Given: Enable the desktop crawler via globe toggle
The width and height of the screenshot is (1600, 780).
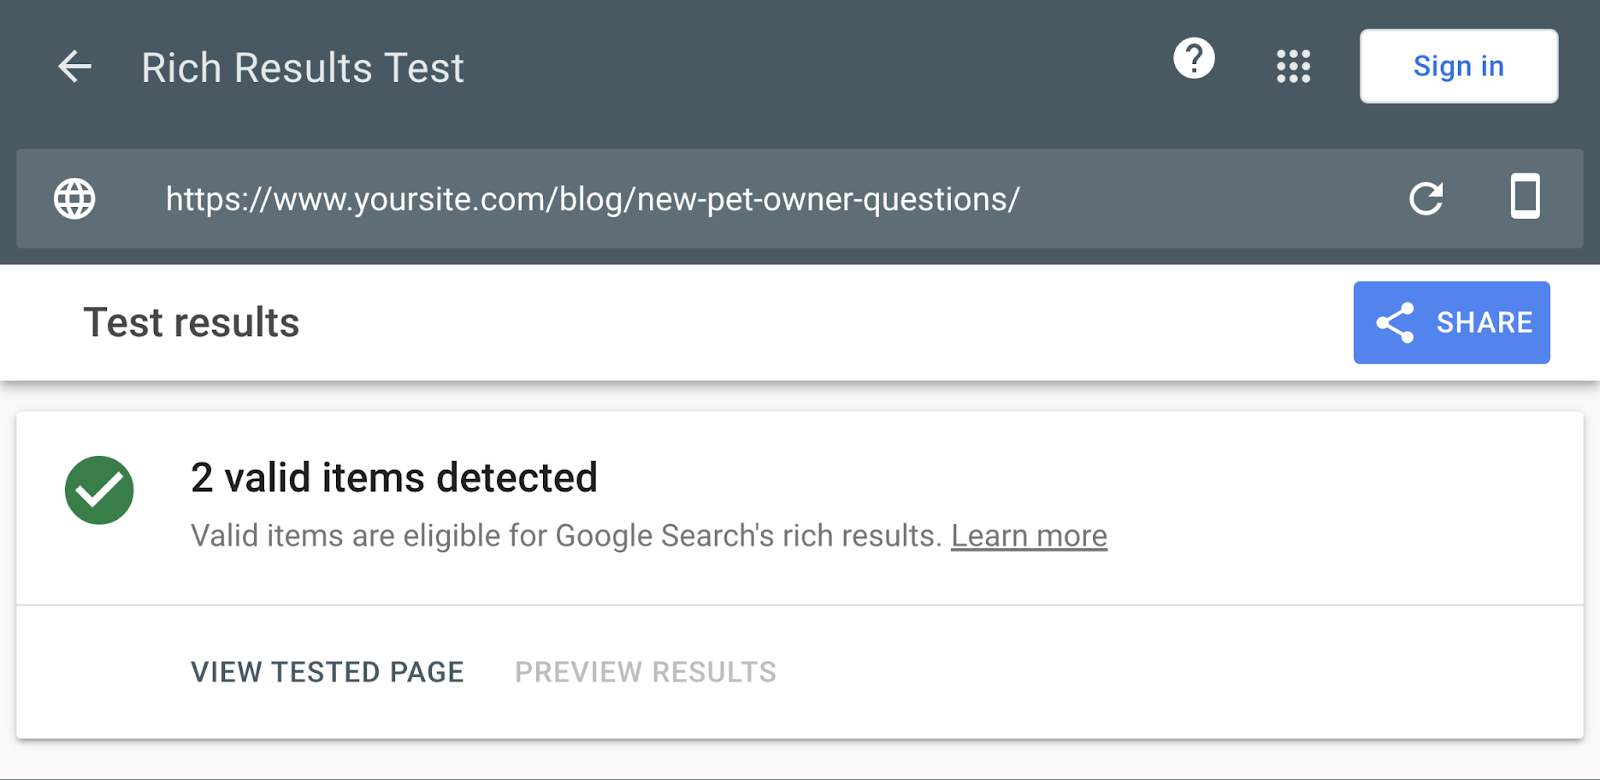Looking at the screenshot, I should (73, 199).
